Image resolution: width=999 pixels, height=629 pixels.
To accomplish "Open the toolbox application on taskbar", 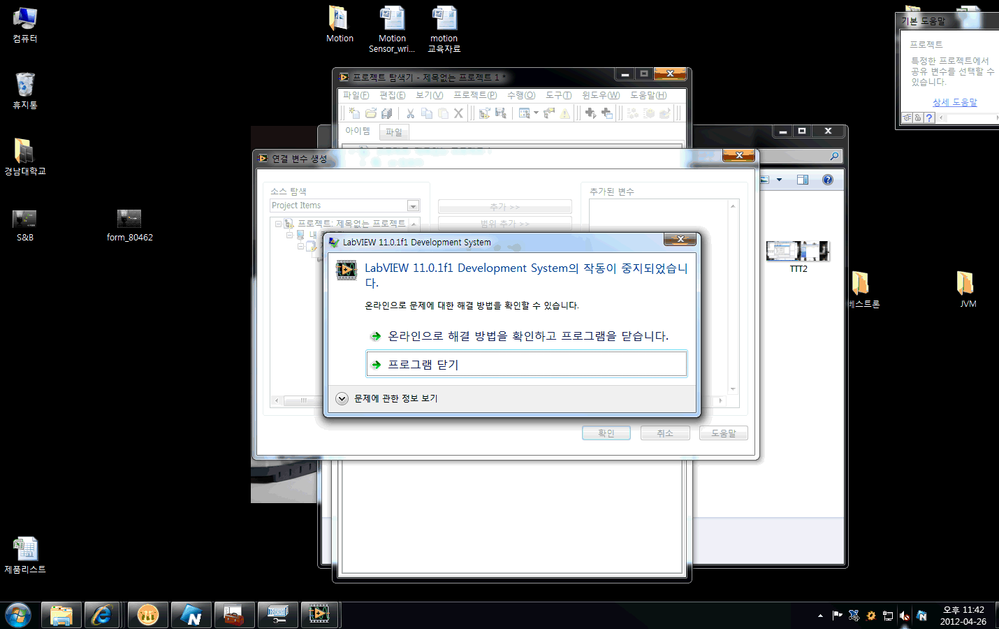I will 234,615.
